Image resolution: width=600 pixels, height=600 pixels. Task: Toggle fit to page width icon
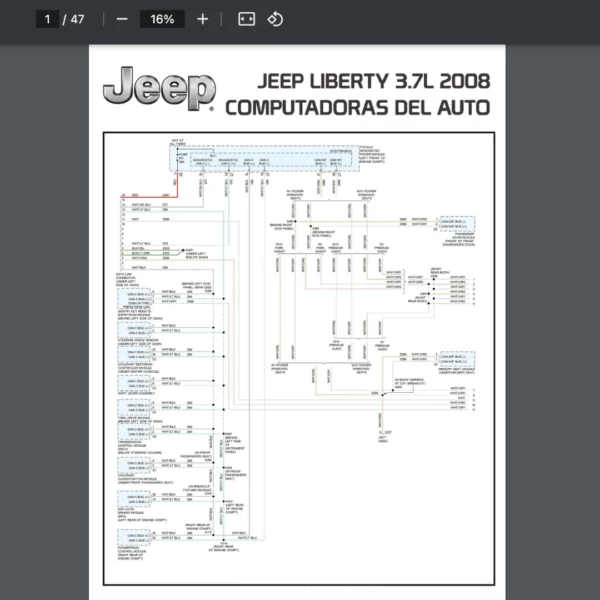coord(246,19)
